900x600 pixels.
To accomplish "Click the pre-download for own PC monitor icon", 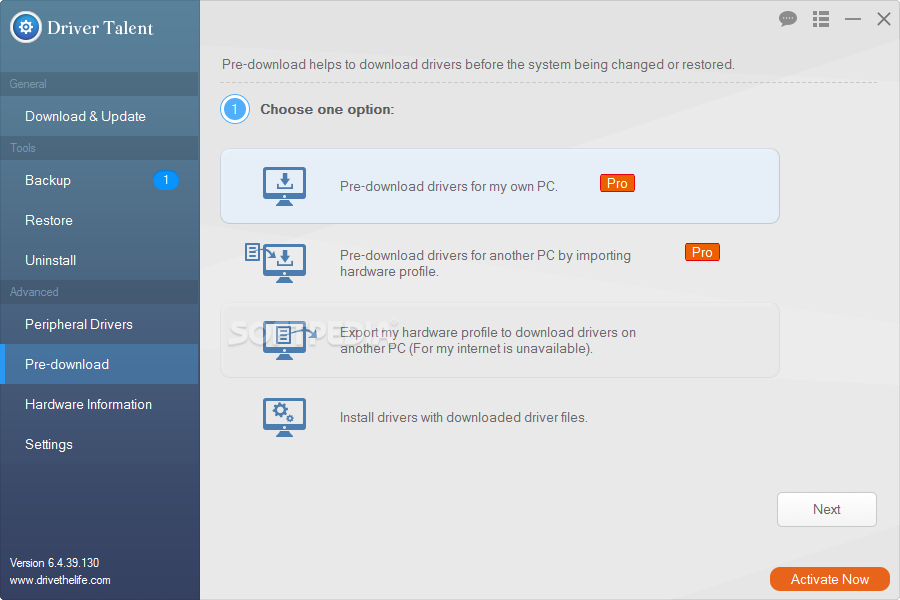I will (284, 186).
